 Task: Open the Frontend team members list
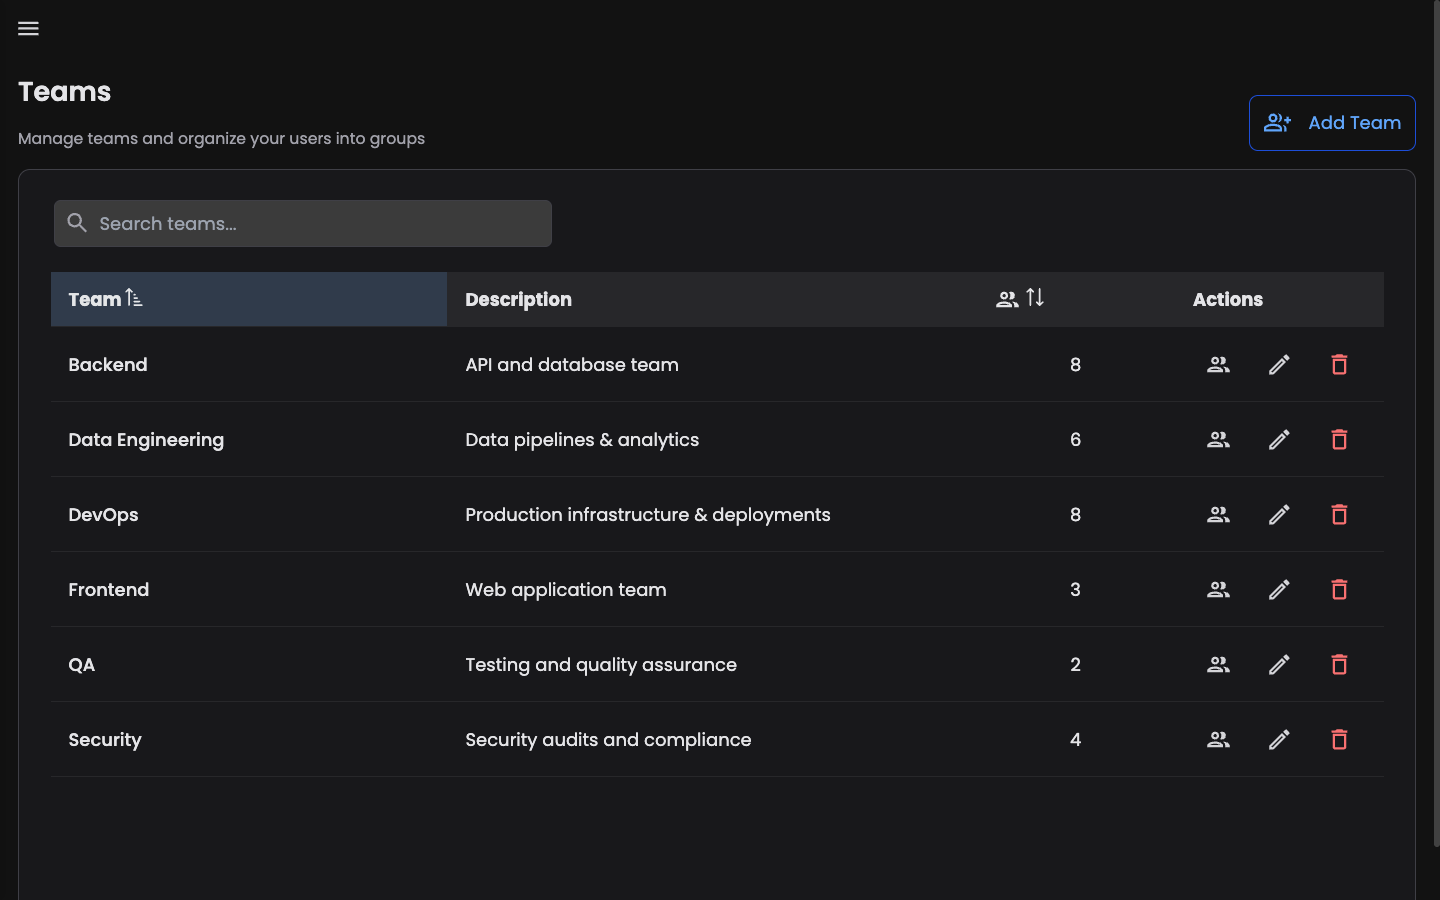click(1218, 589)
